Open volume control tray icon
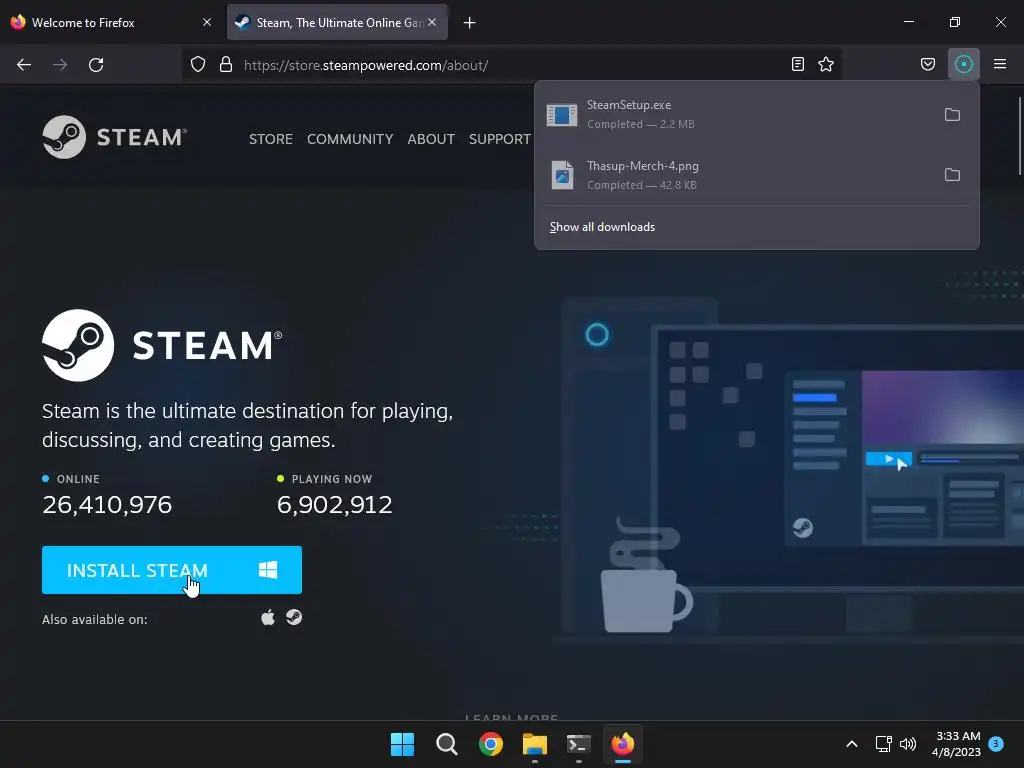The image size is (1024, 768). 908,744
